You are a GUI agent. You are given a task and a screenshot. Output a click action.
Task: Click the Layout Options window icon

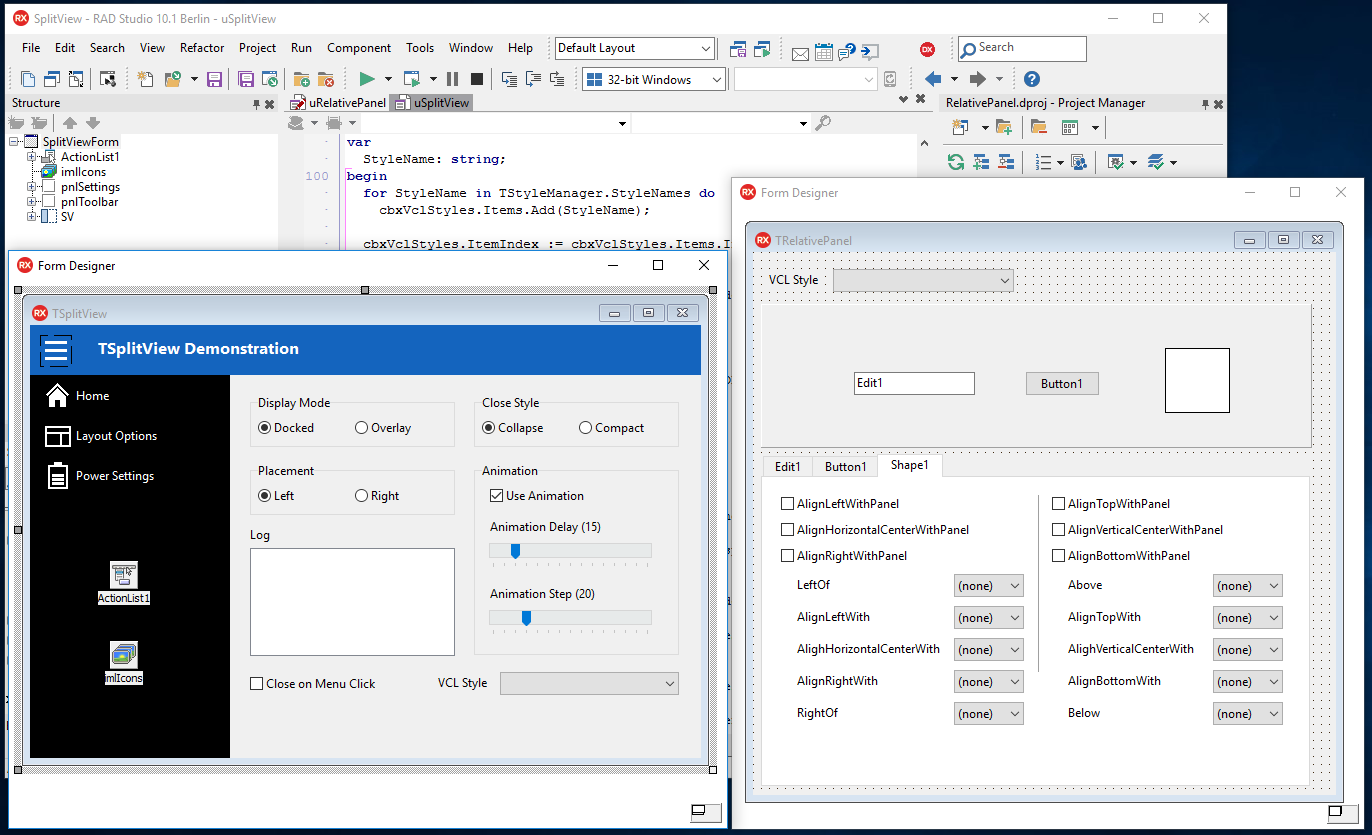pos(57,436)
